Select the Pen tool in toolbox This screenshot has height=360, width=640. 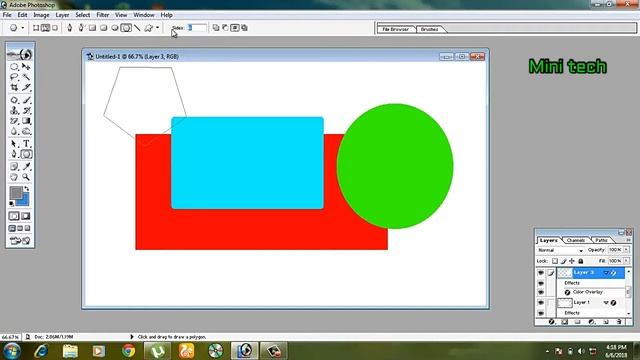pyautogui.click(x=14, y=154)
